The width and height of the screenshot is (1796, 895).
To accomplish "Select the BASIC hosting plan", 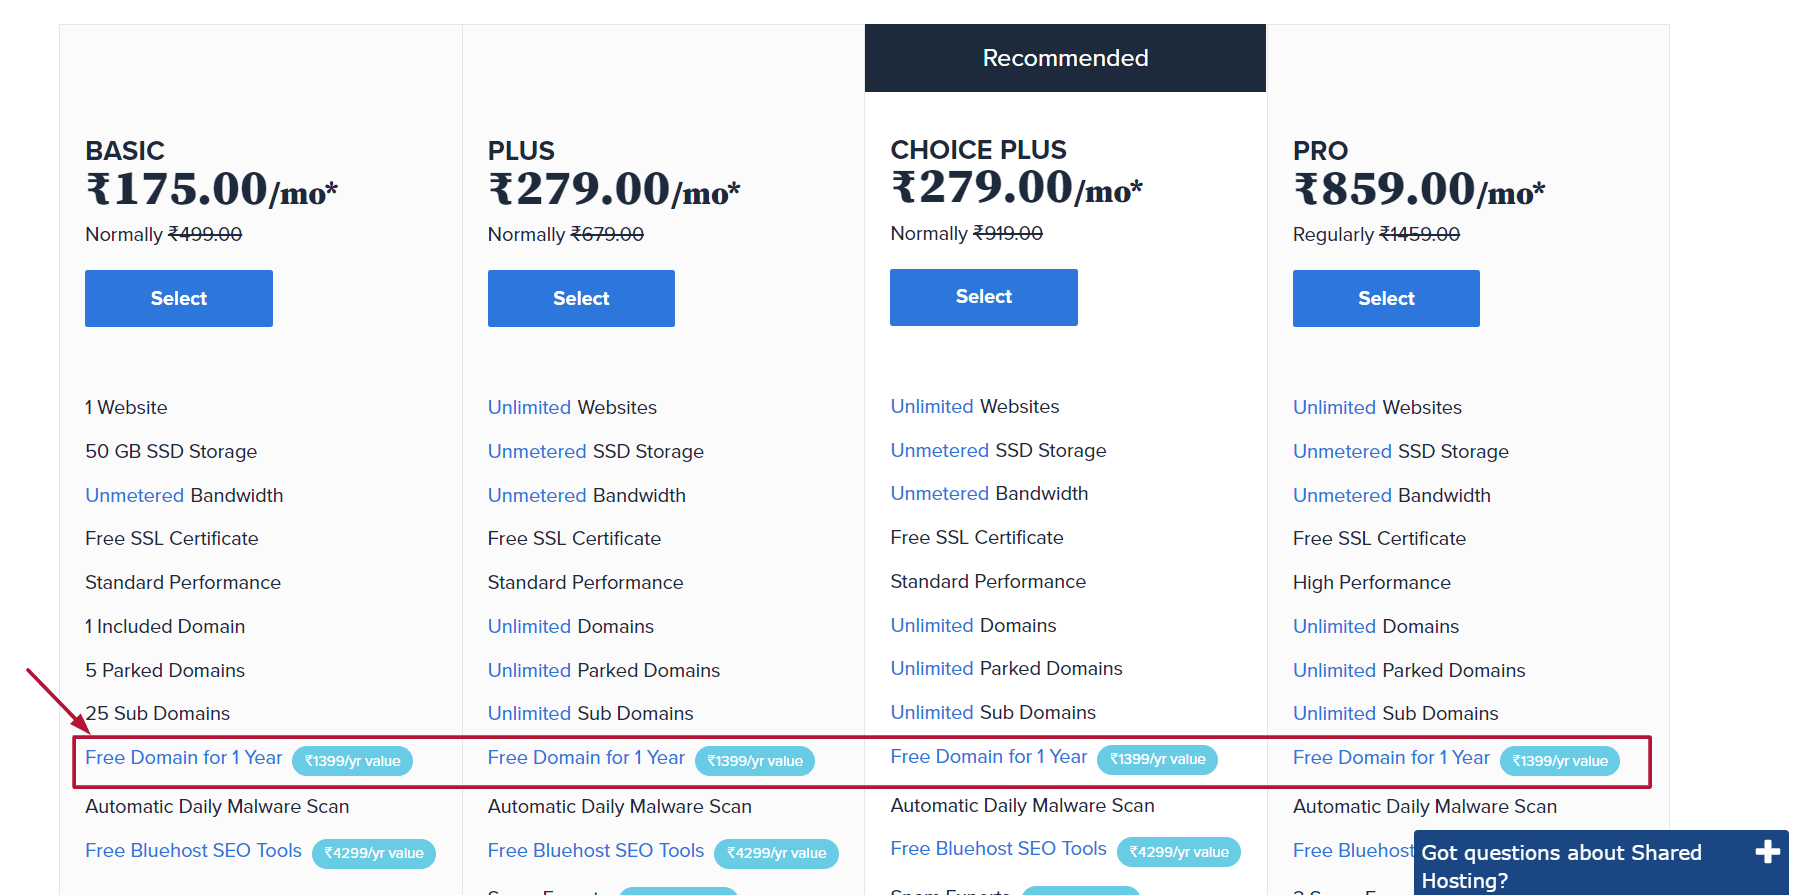I will (179, 298).
